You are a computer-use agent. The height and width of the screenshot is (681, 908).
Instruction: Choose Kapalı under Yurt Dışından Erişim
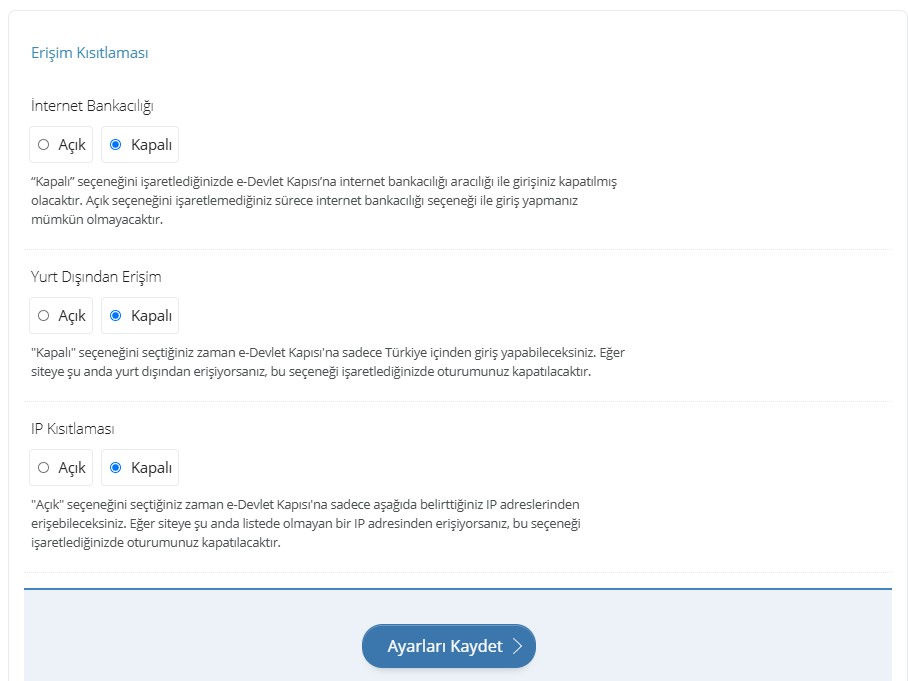coord(140,316)
